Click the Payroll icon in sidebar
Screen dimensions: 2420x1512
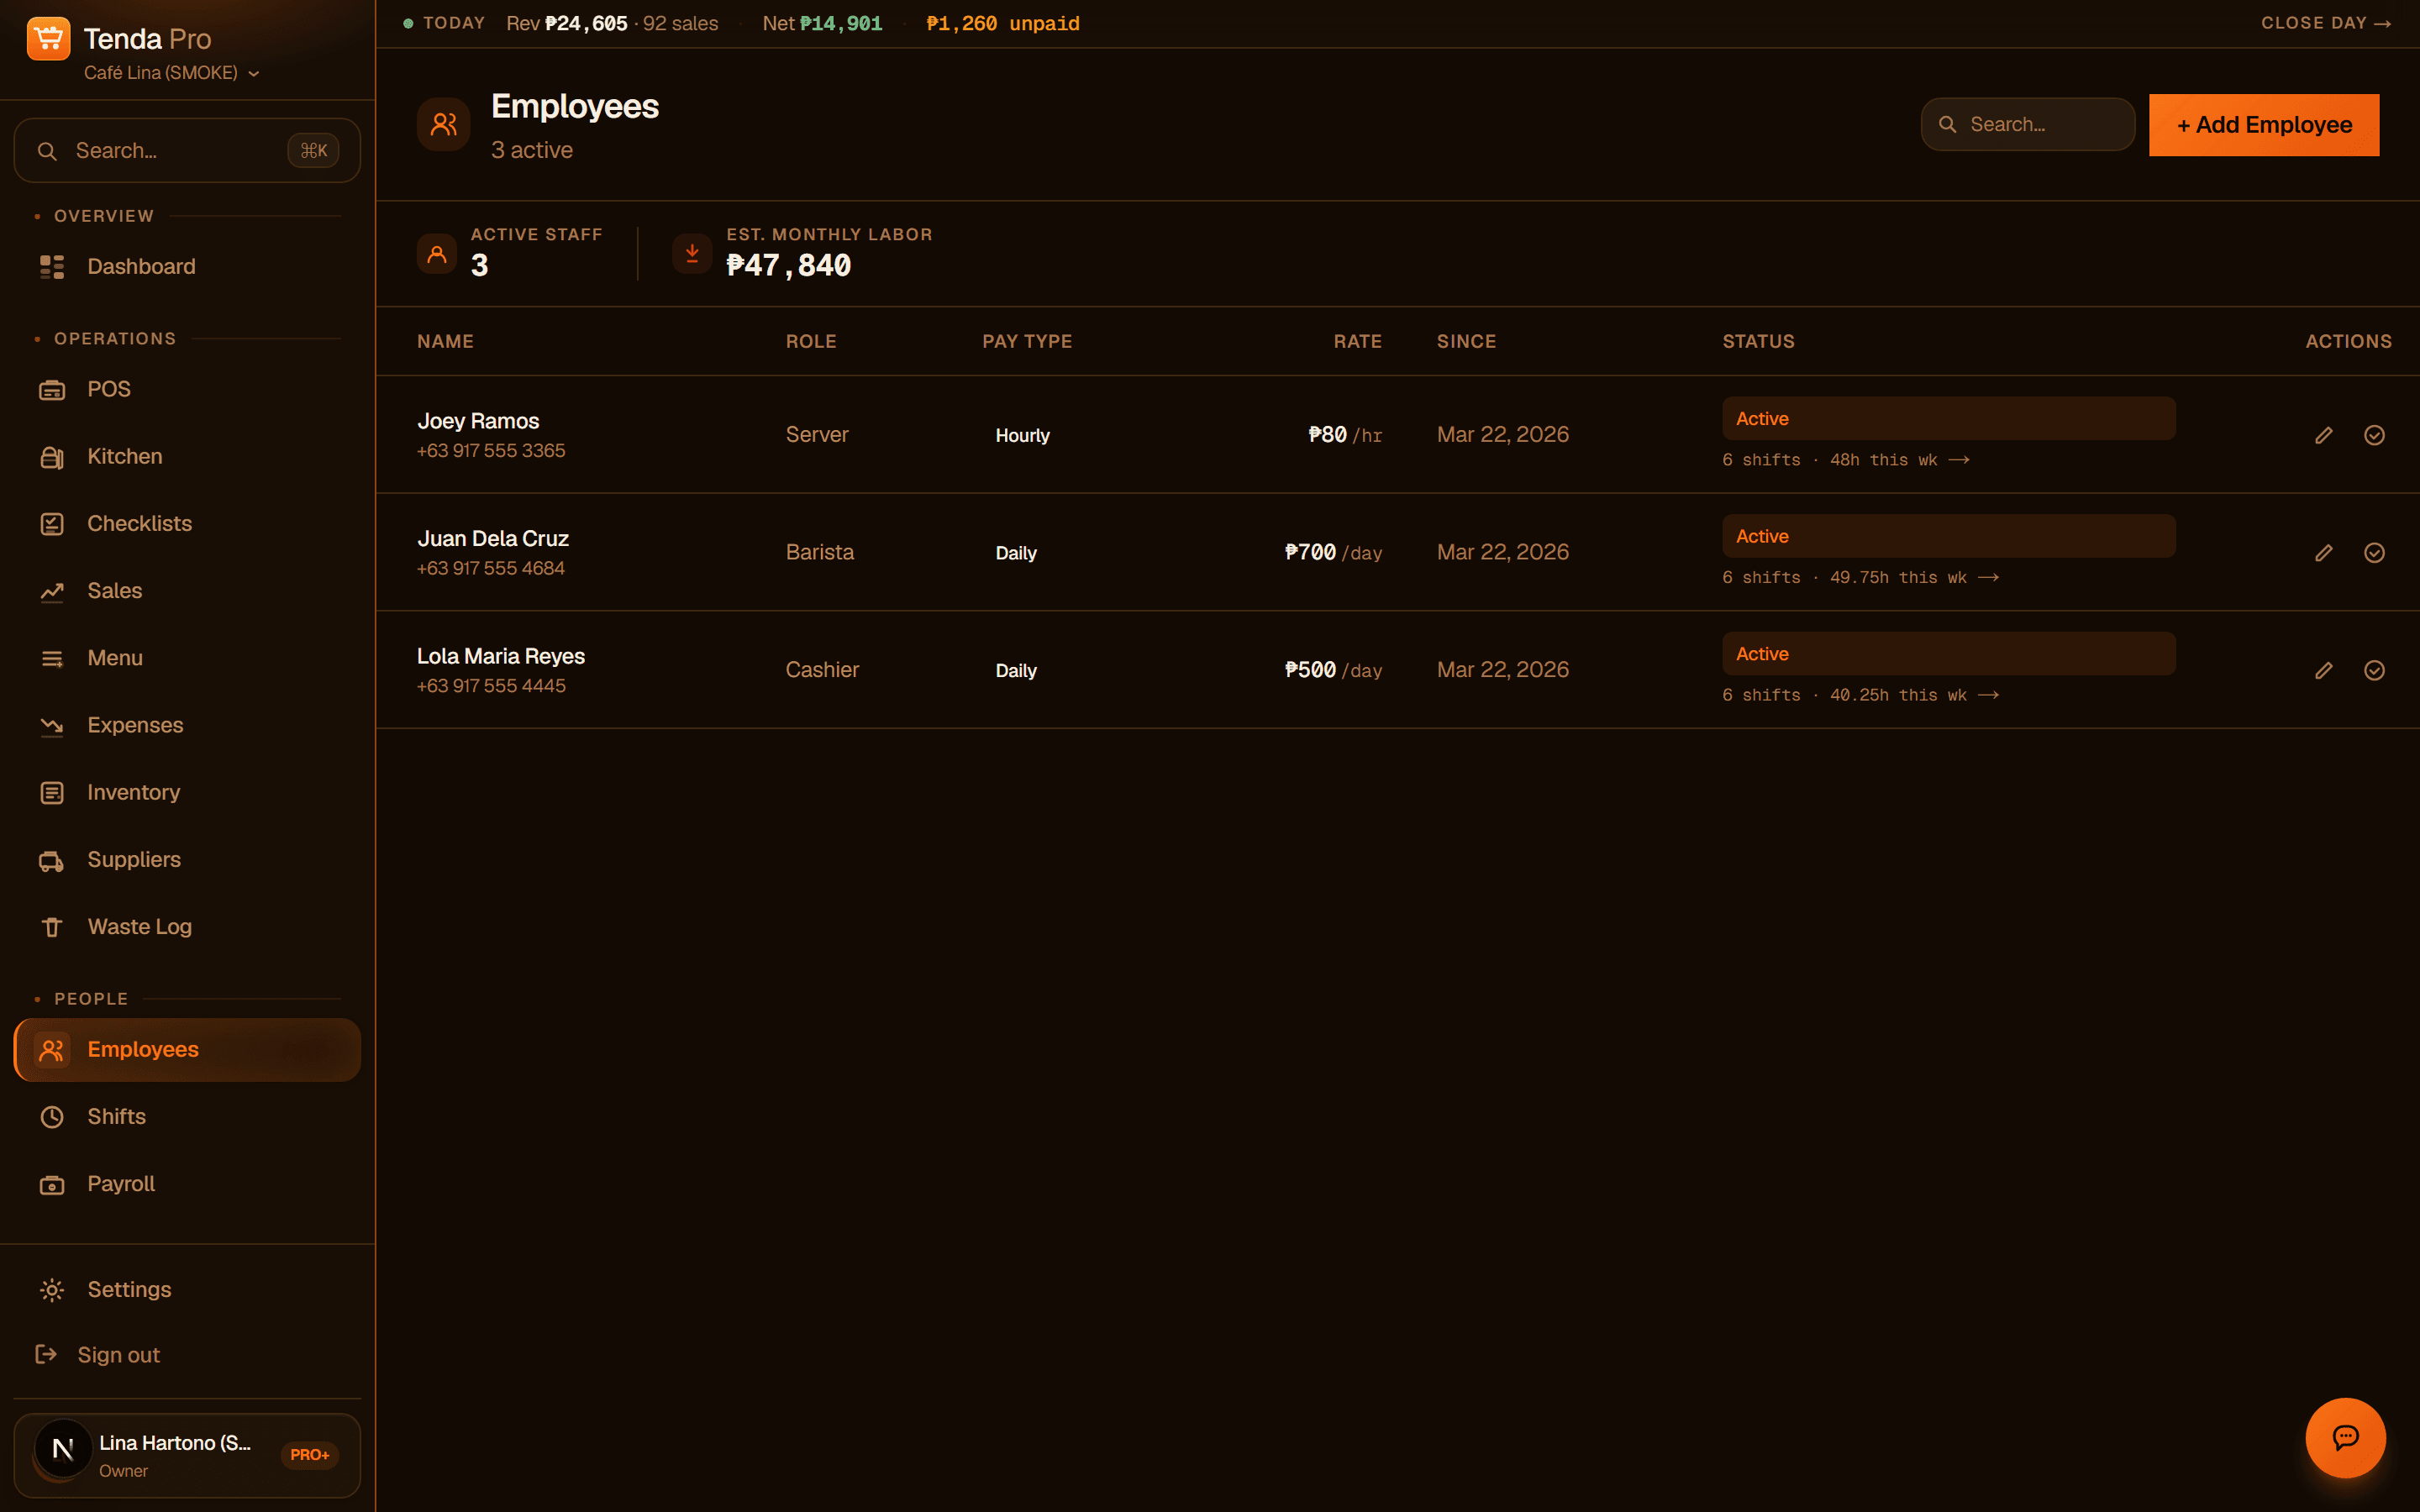[x=52, y=1185]
